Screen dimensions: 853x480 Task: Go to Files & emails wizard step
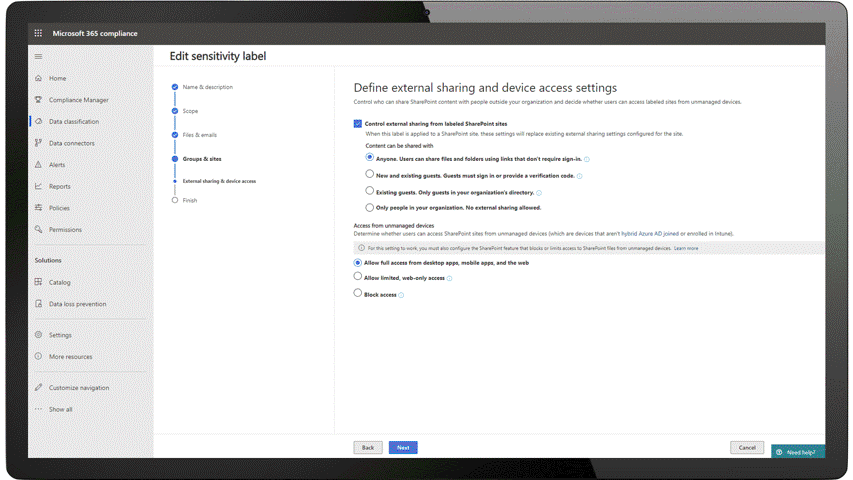[x=200, y=135]
